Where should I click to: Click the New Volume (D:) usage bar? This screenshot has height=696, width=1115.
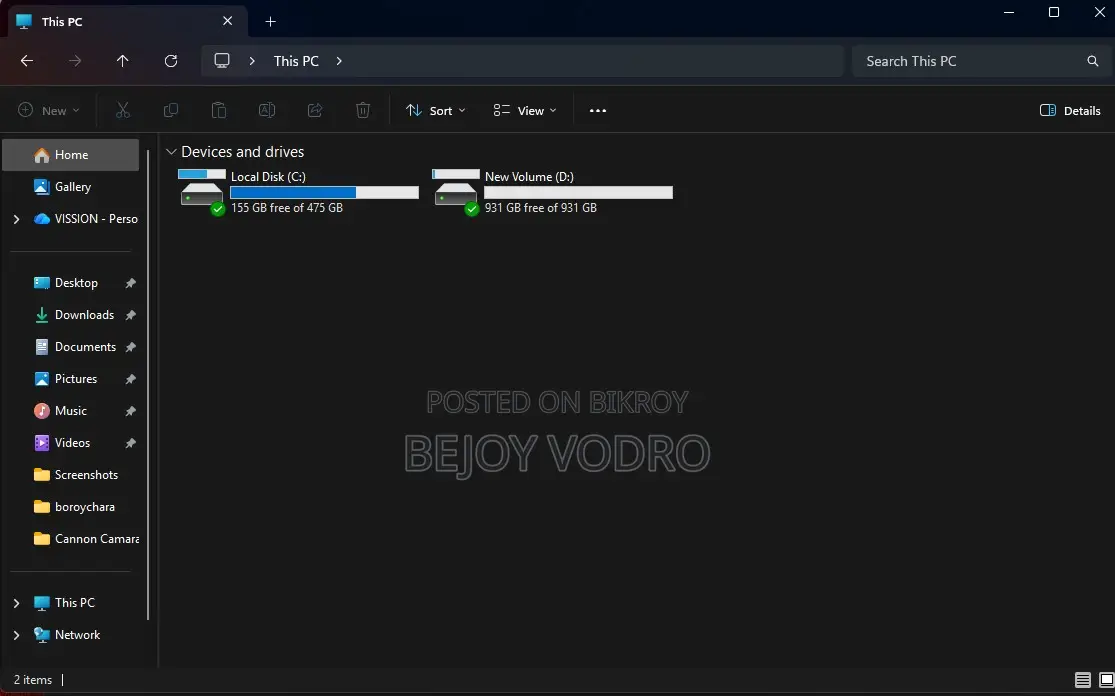(x=578, y=193)
